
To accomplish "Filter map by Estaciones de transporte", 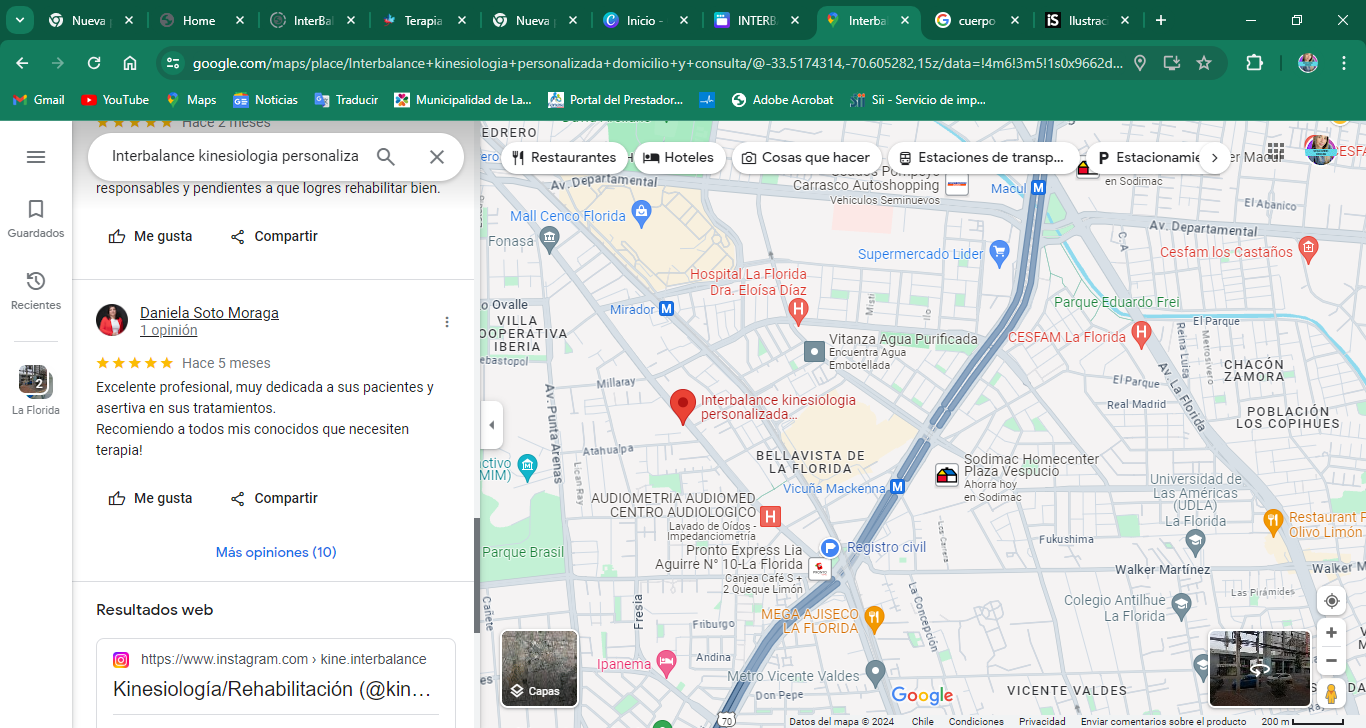I will (x=982, y=157).
